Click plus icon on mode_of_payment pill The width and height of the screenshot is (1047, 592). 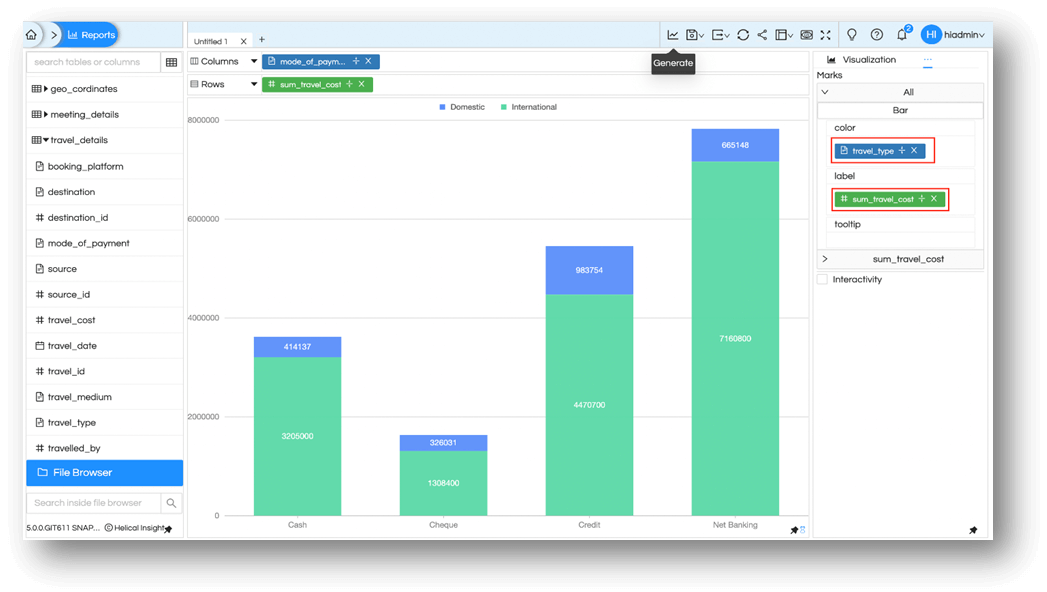point(356,61)
